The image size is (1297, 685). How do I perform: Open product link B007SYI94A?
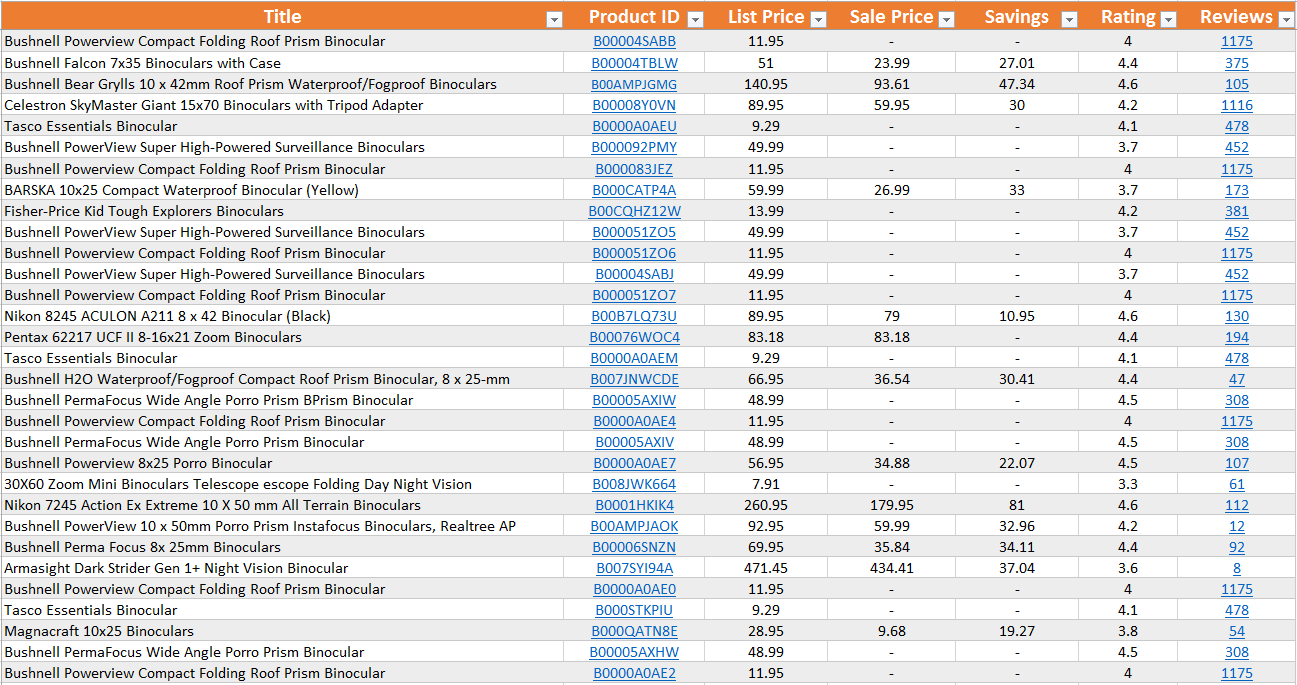point(635,568)
